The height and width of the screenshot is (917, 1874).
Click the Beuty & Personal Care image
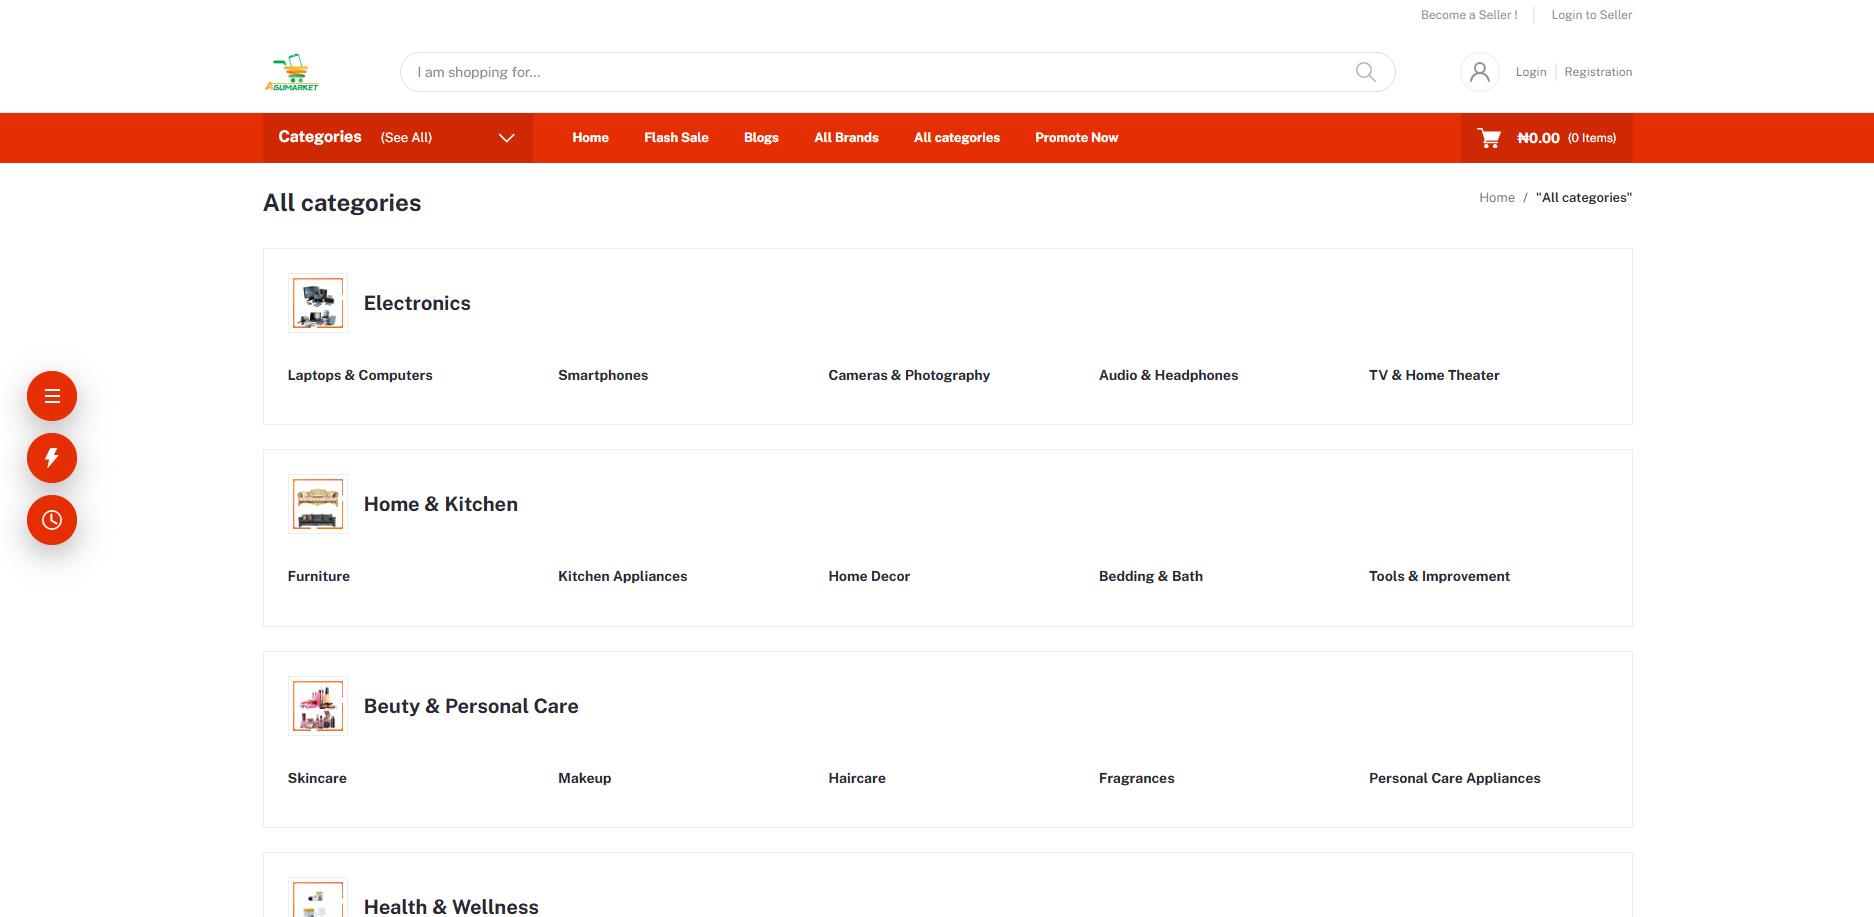tap(318, 706)
